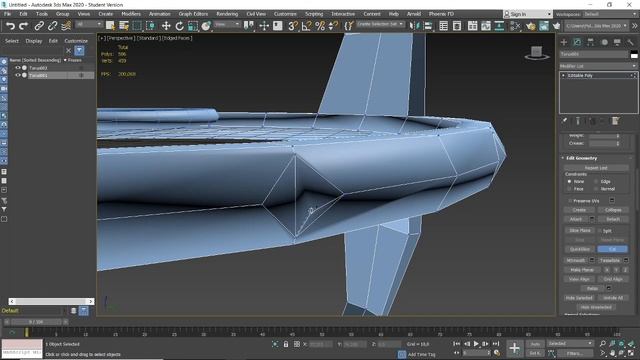Select the None constraint radio button
Image resolution: width=640 pixels, height=360 pixels.
569,181
